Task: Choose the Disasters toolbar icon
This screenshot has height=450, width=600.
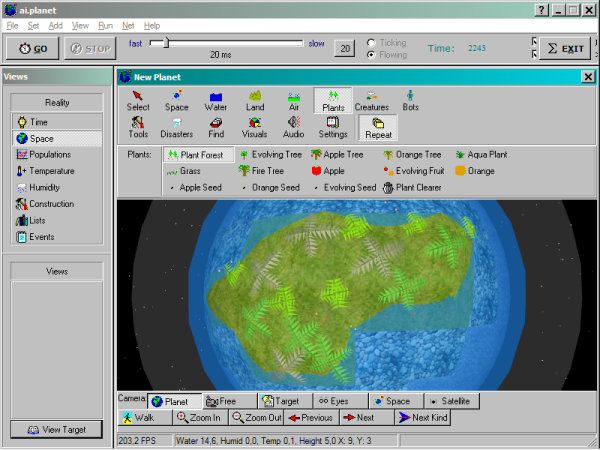Action: coord(177,127)
